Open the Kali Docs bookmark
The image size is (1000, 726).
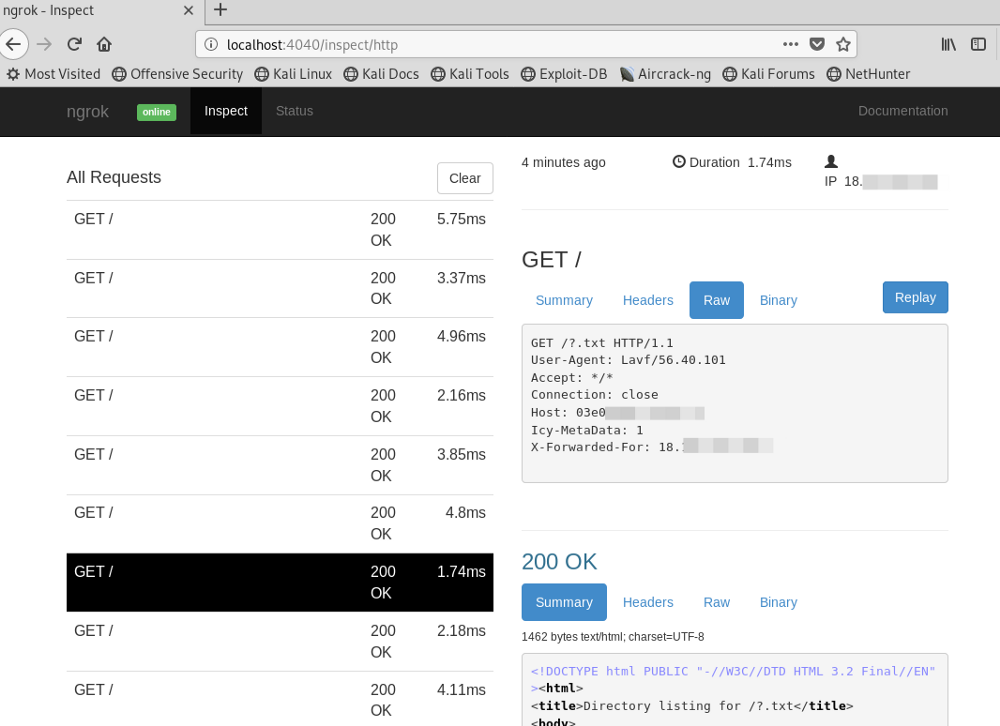click(x=381, y=74)
